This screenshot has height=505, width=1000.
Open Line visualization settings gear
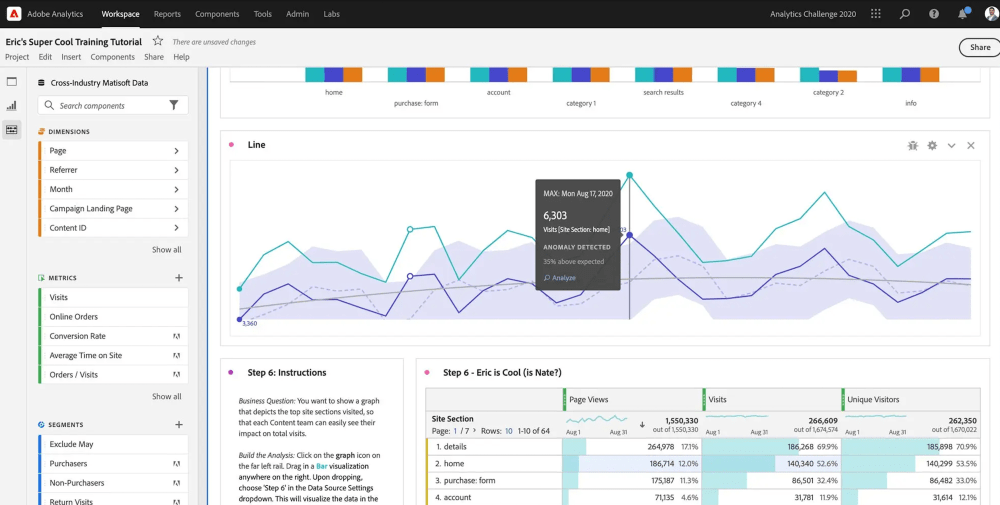[x=932, y=145]
